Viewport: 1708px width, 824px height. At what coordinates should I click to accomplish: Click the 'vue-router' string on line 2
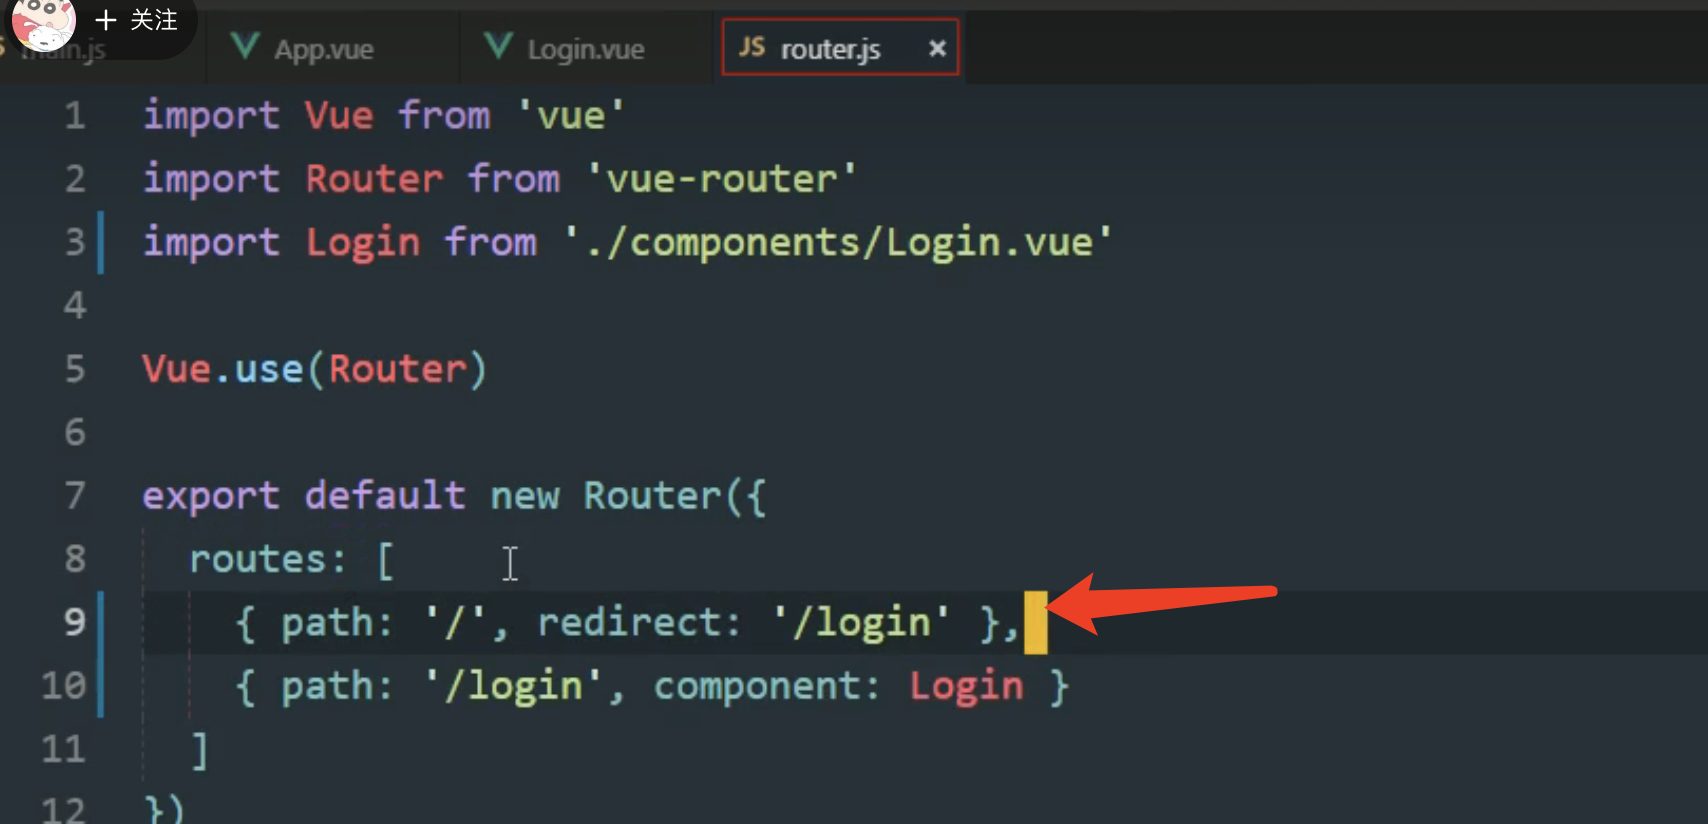tap(721, 179)
